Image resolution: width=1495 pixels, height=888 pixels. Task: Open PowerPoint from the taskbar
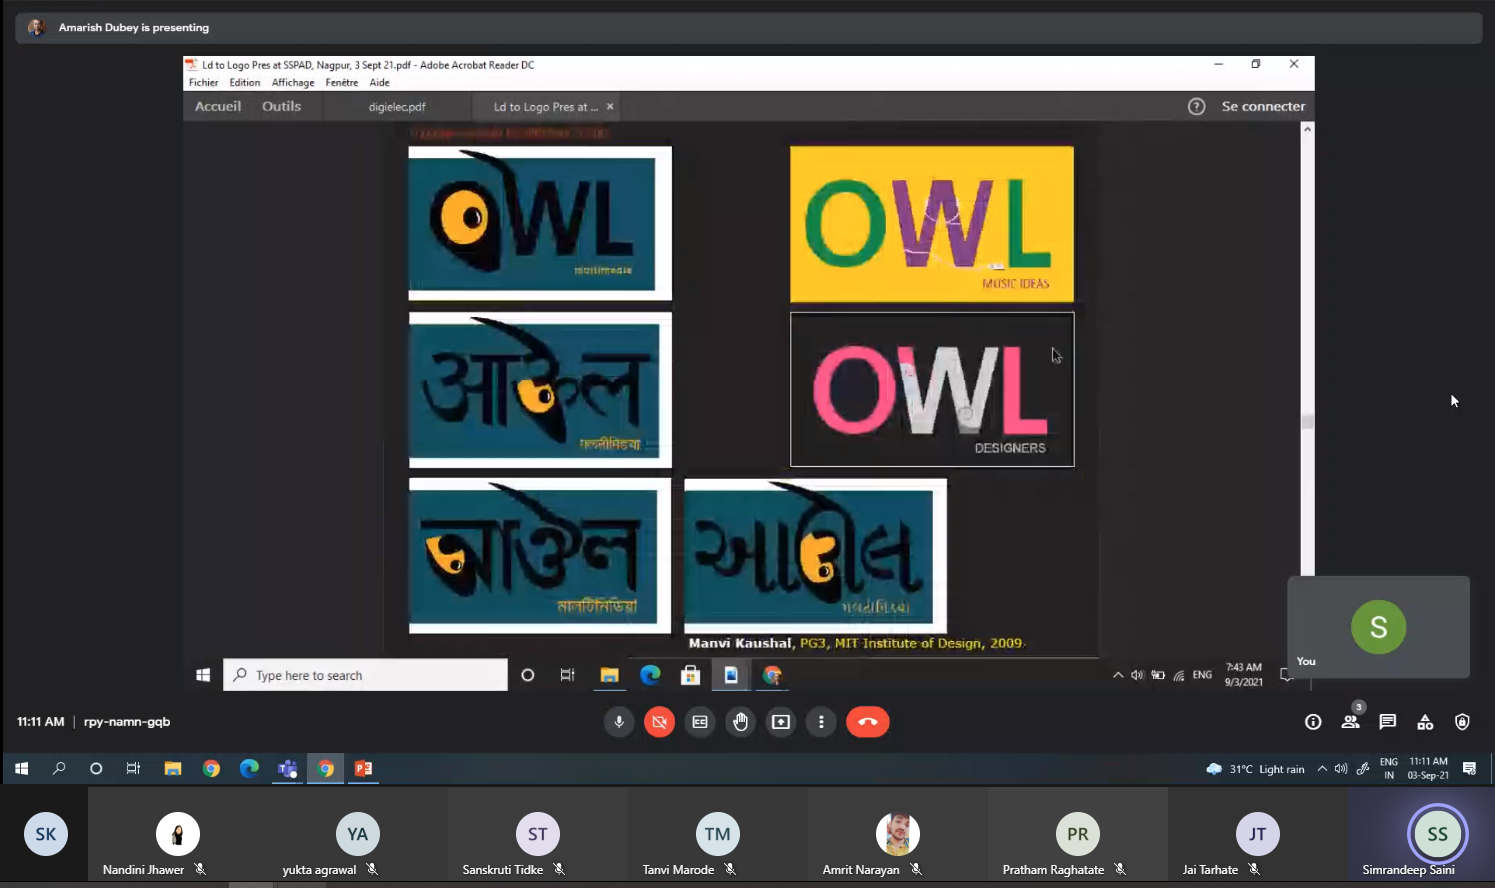pos(363,768)
